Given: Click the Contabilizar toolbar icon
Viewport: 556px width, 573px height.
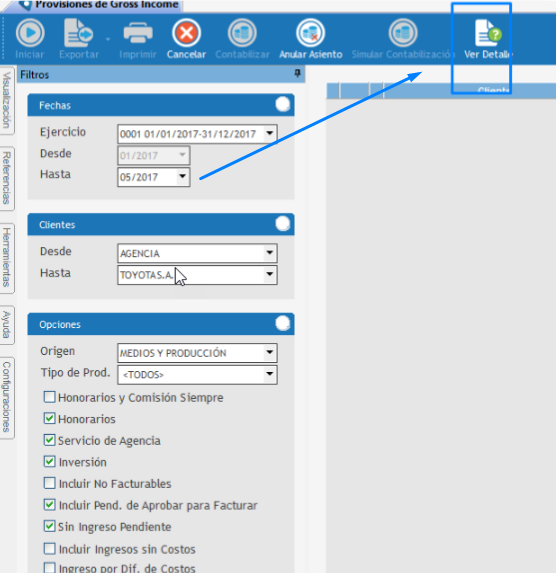Looking at the screenshot, I should point(242,33).
